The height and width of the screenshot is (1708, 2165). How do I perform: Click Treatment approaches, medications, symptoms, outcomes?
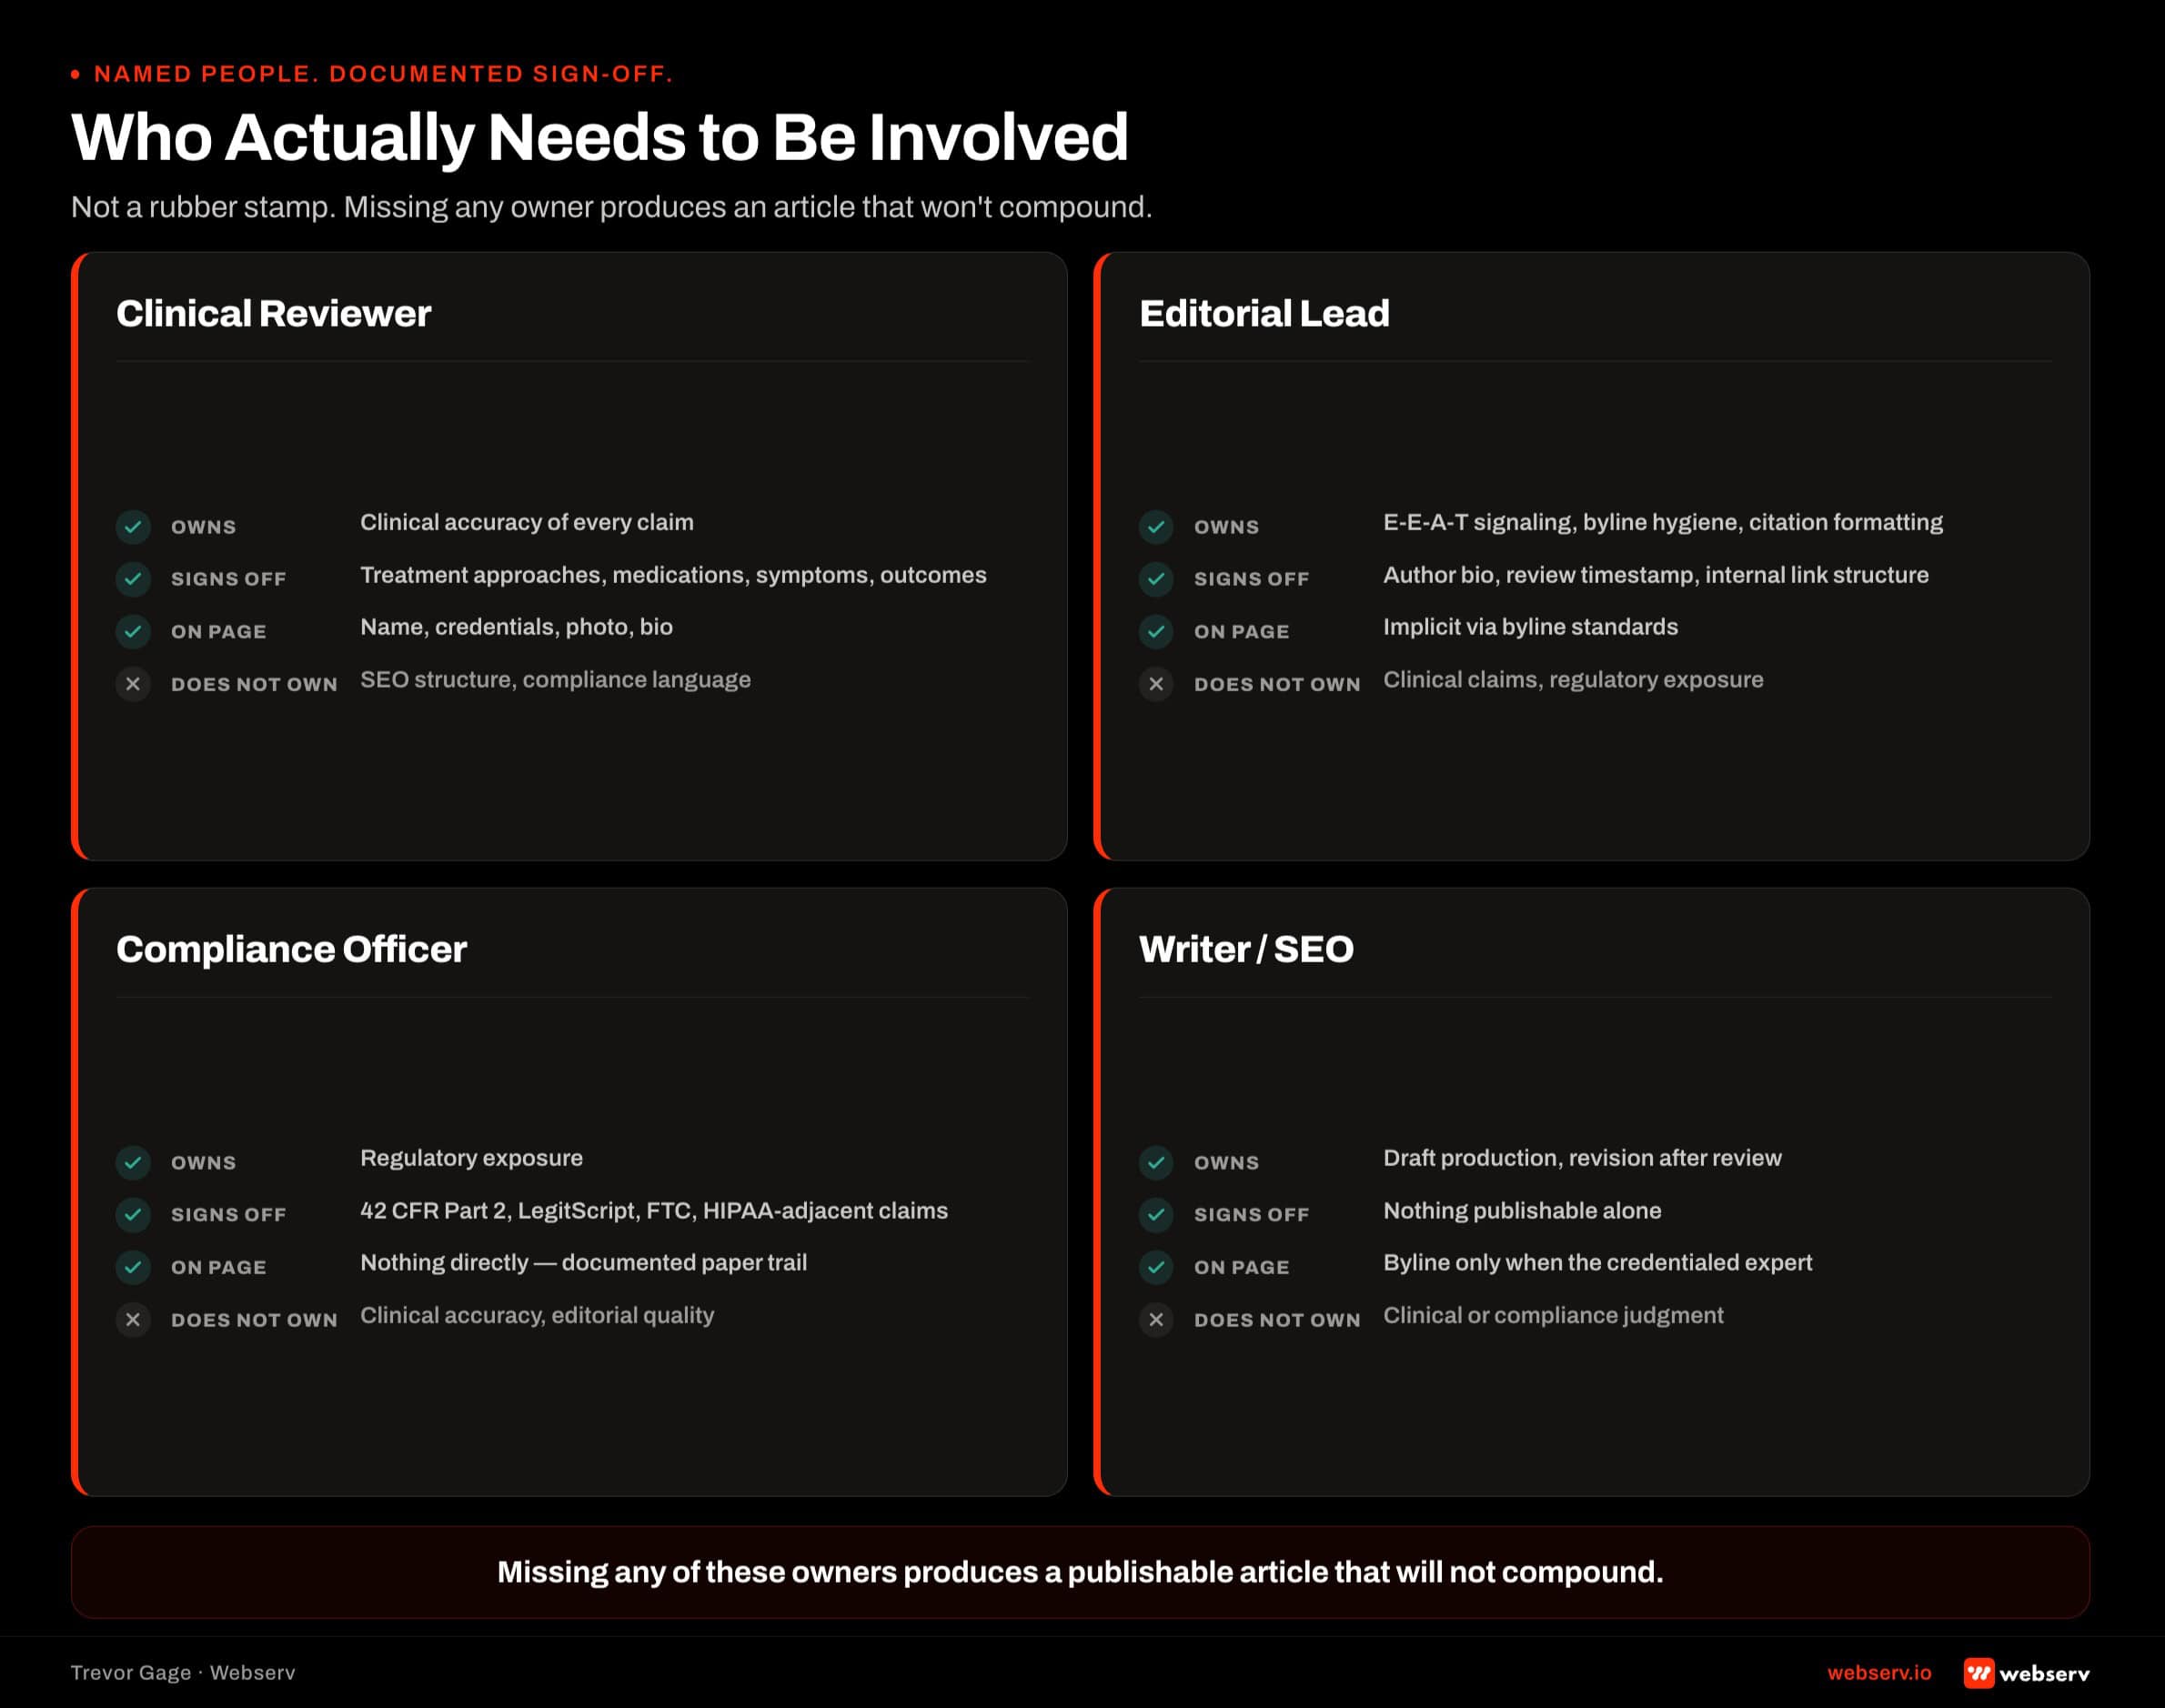point(673,575)
